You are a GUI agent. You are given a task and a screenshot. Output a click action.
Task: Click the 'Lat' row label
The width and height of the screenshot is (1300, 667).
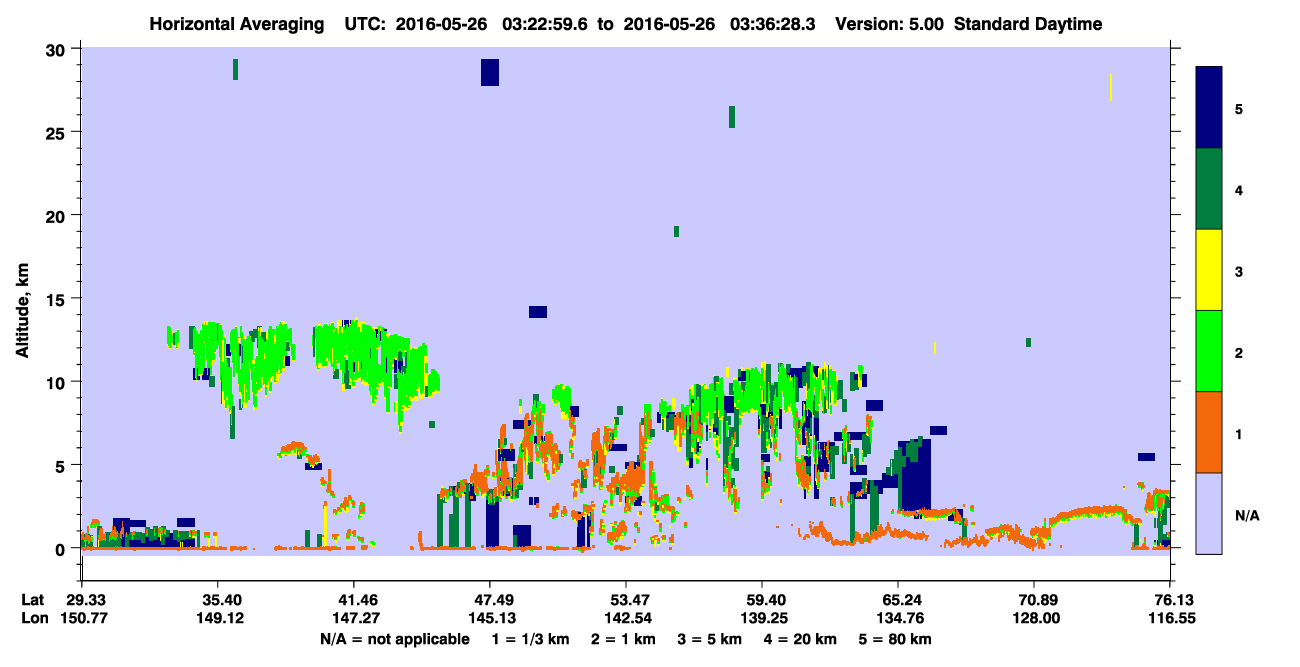(33, 600)
